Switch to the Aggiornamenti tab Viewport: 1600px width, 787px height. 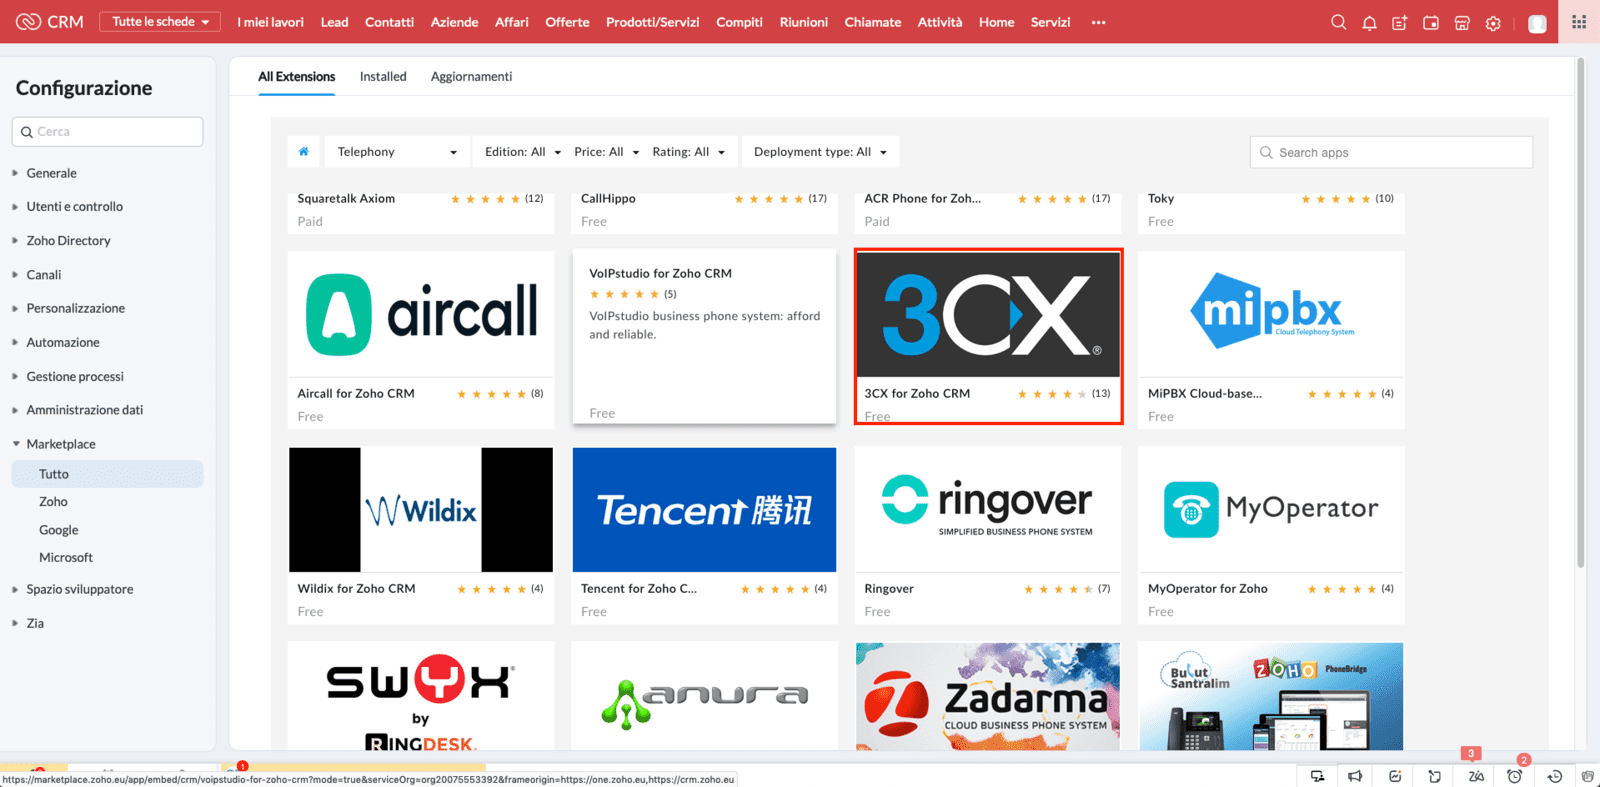coord(471,77)
